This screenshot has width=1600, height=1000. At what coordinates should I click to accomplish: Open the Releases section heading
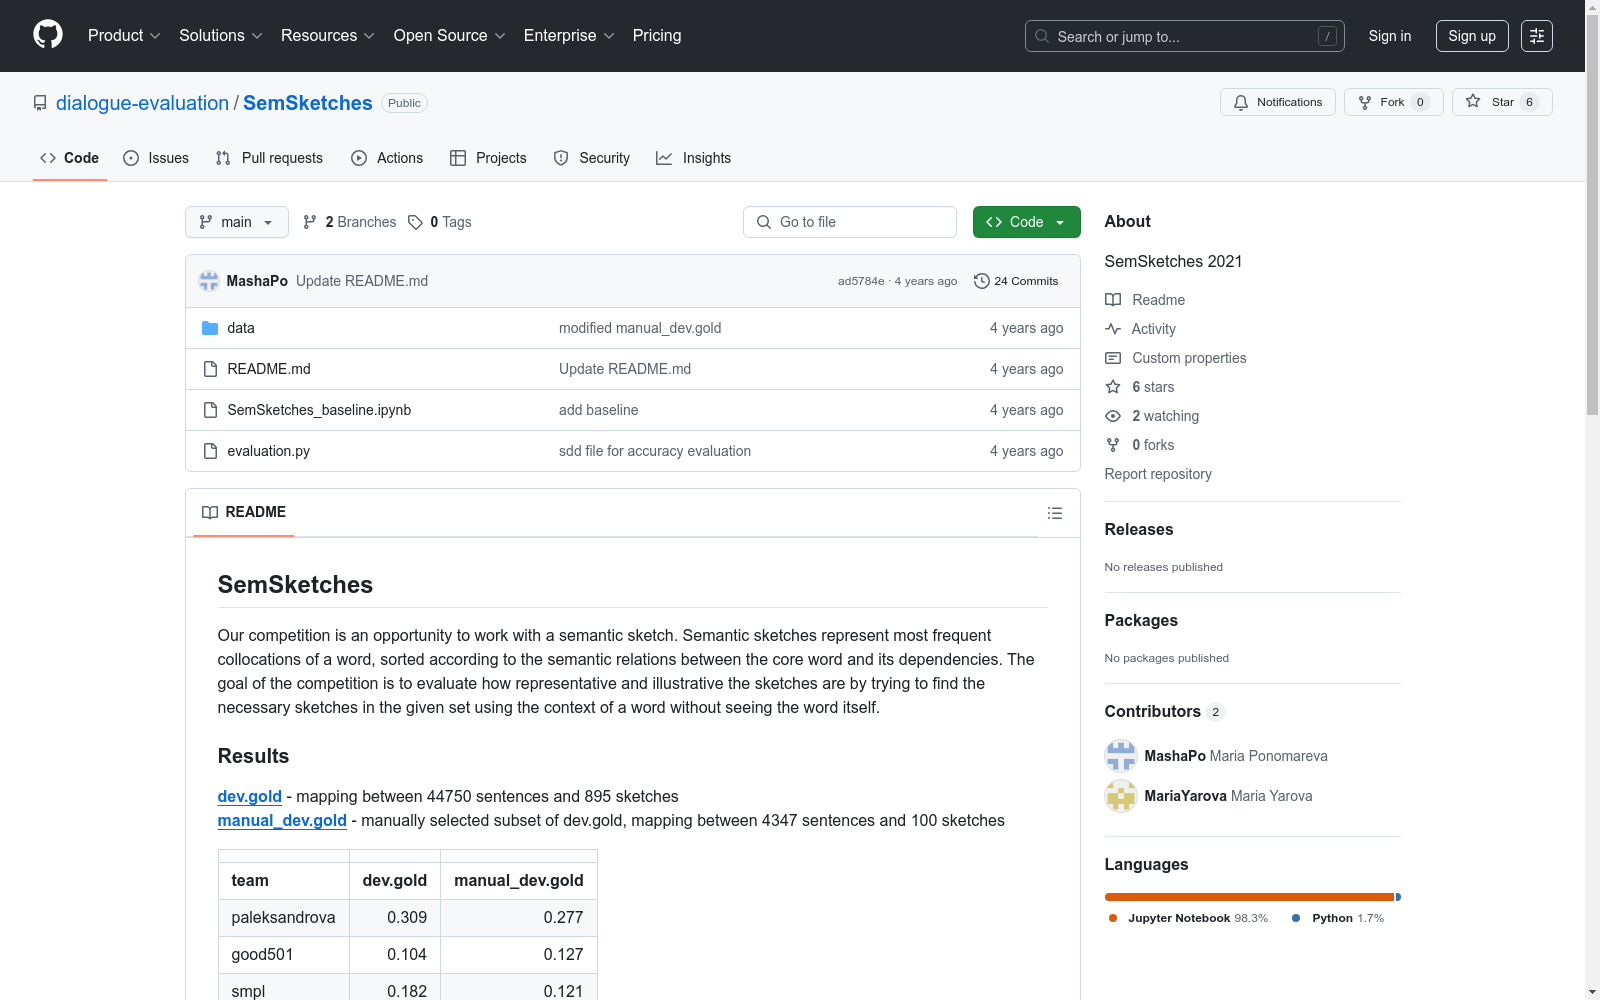click(x=1139, y=530)
